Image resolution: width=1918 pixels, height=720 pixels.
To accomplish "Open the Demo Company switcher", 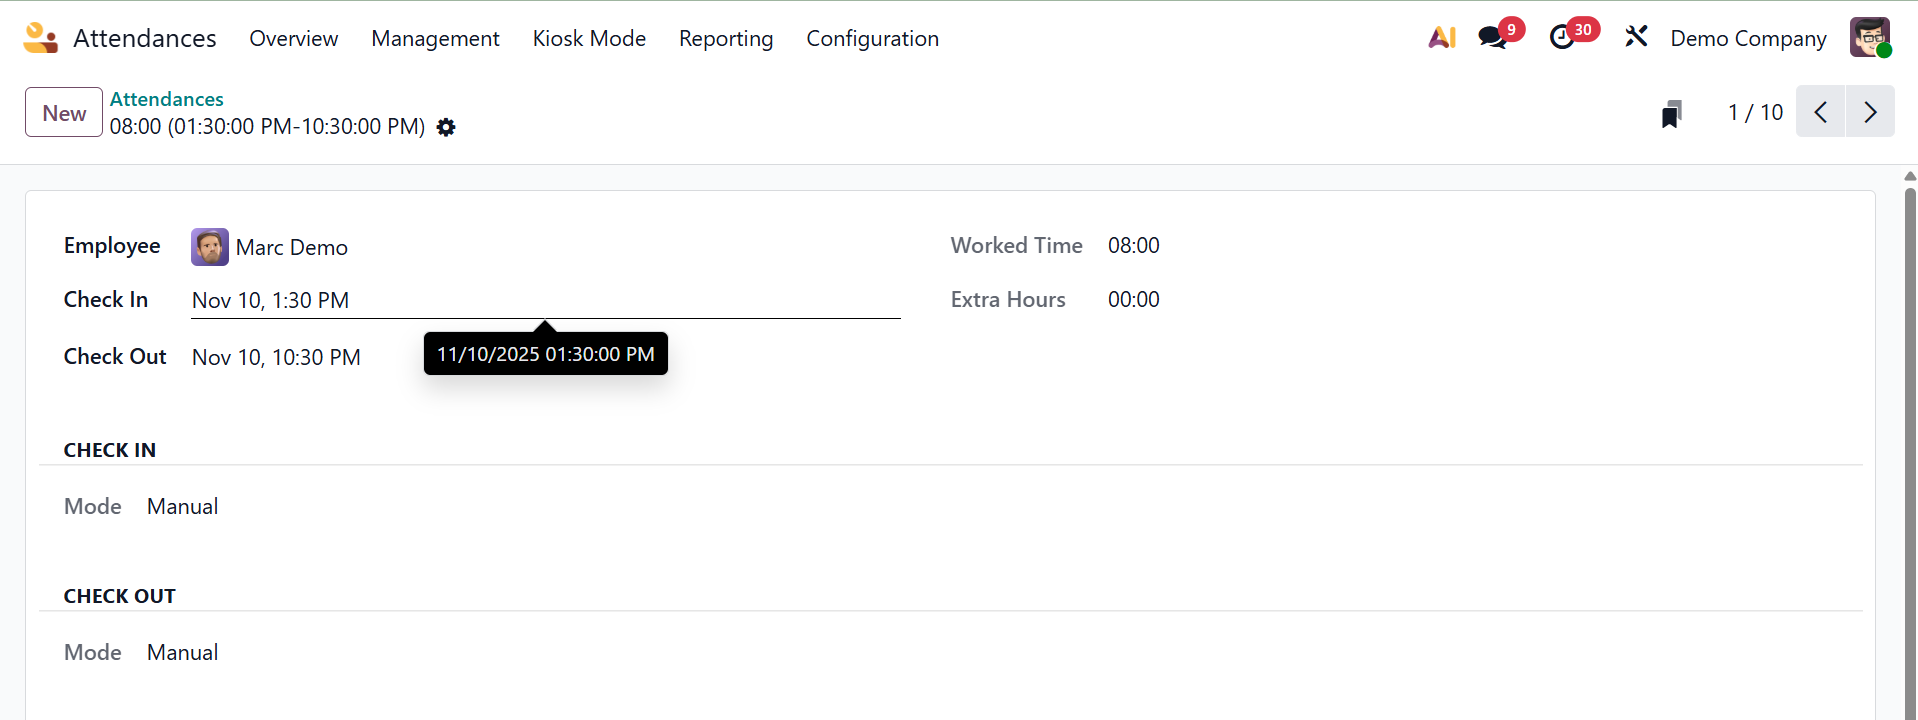I will tap(1748, 38).
